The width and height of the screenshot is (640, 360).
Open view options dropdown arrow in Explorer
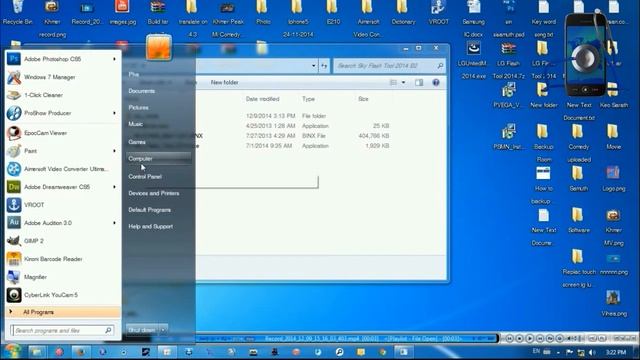coord(403,82)
